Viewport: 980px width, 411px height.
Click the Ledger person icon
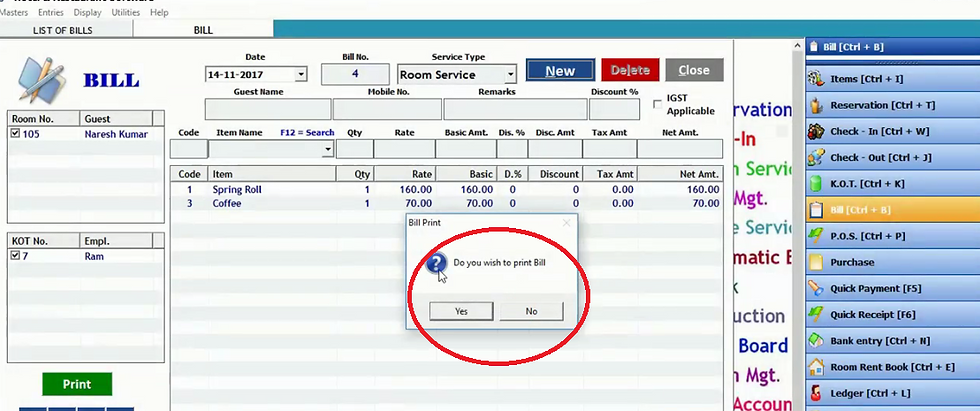tap(816, 394)
